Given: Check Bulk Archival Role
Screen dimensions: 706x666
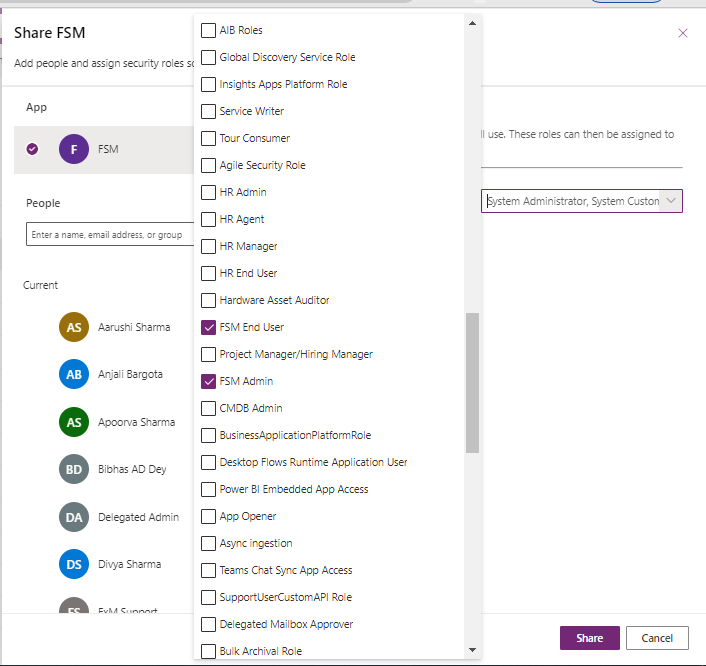Looking at the screenshot, I should [x=208, y=651].
